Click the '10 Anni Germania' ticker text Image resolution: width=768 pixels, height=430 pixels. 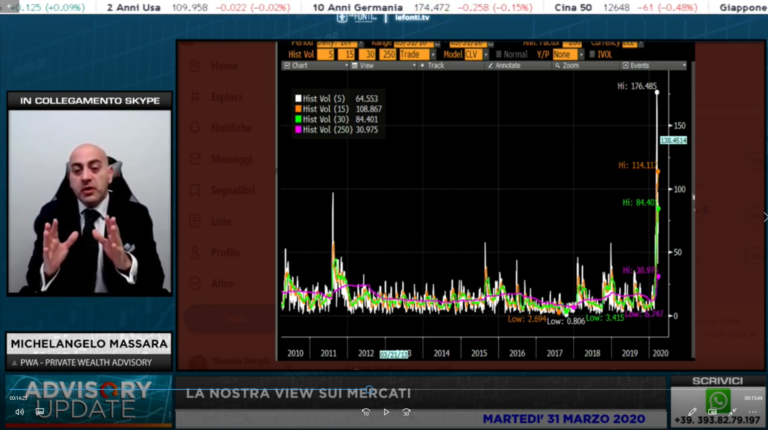[x=358, y=7]
